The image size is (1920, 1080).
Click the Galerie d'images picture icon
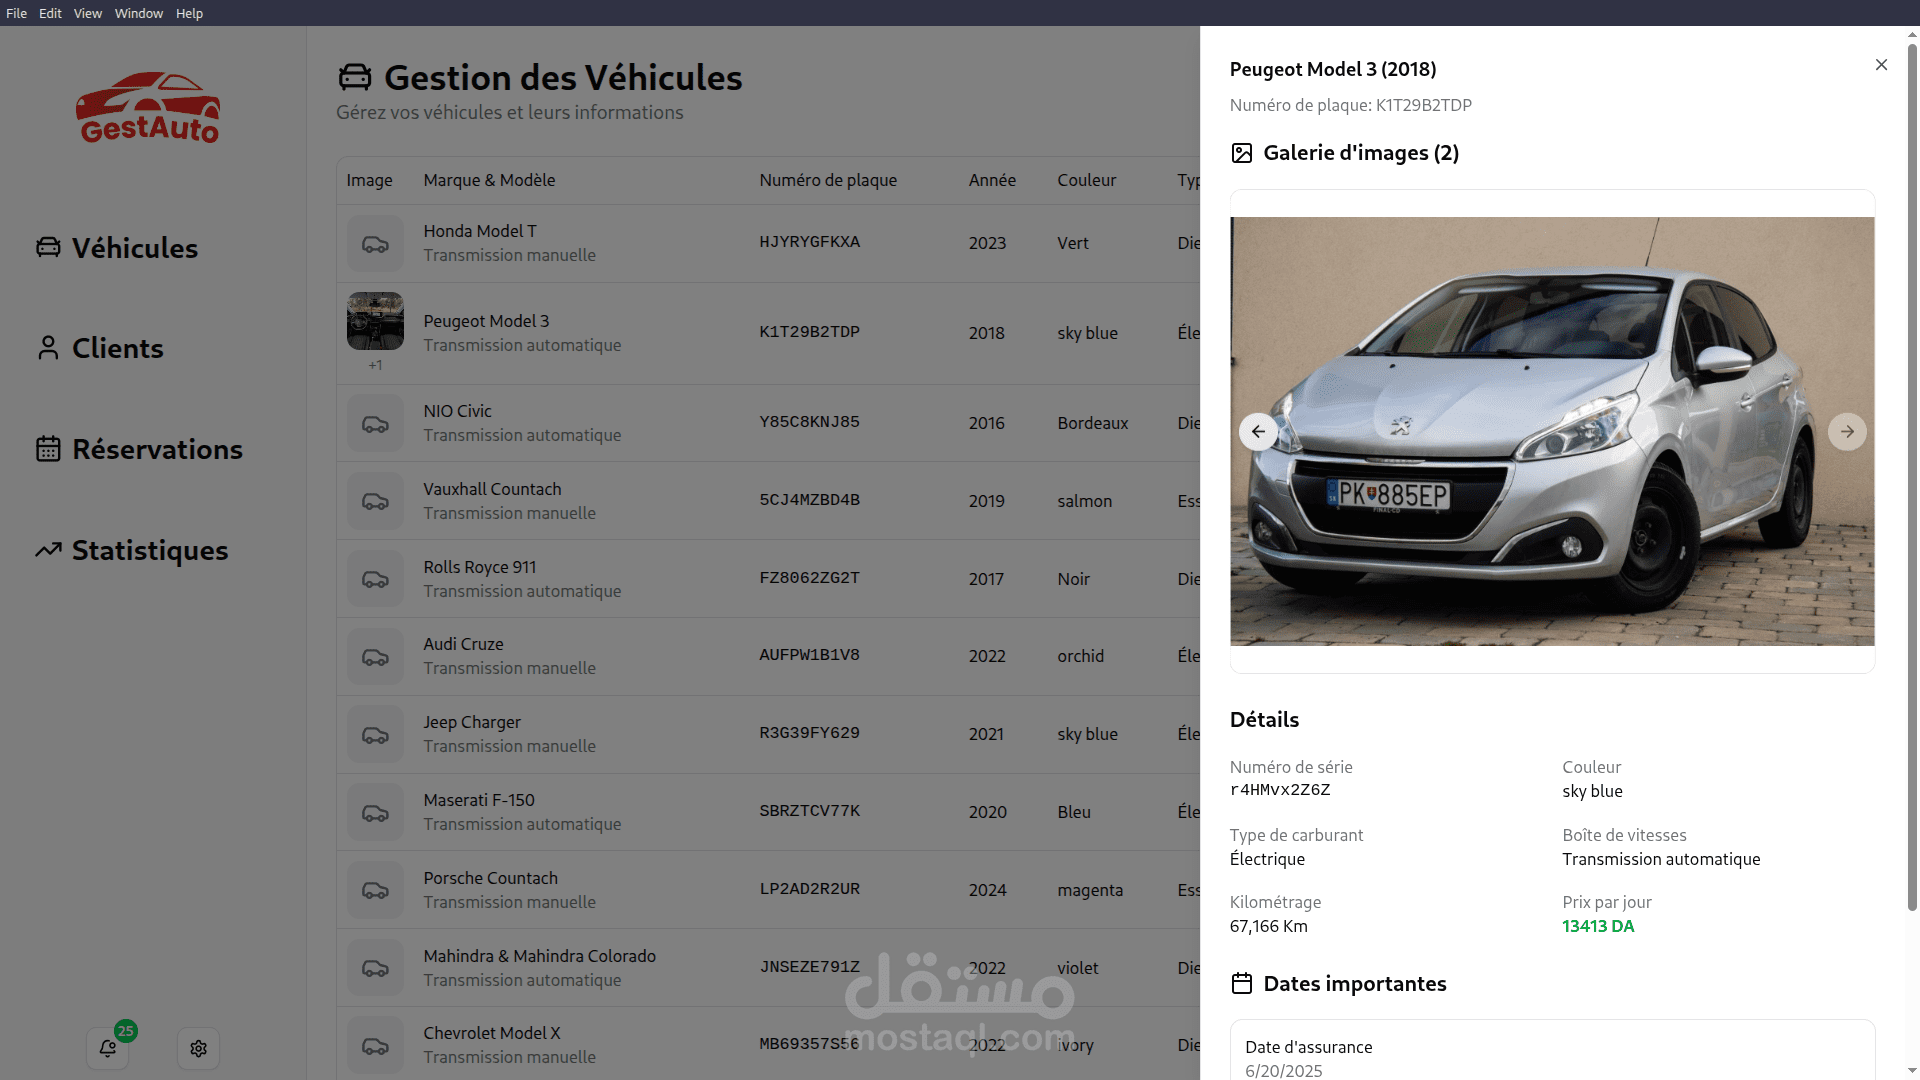pyautogui.click(x=1241, y=153)
